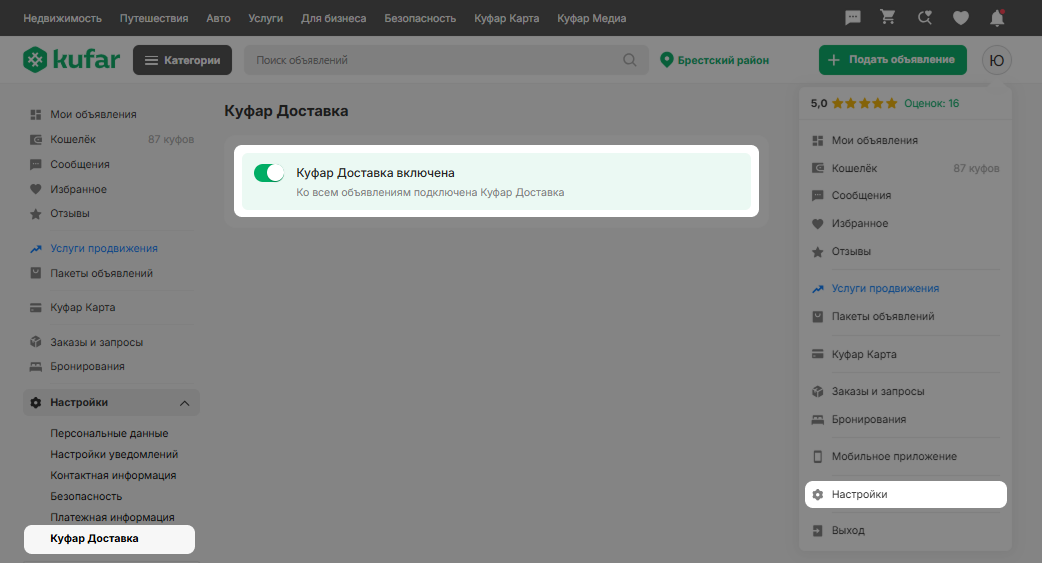Open Контактная информация settings page
The image size is (1042, 563).
tap(113, 475)
